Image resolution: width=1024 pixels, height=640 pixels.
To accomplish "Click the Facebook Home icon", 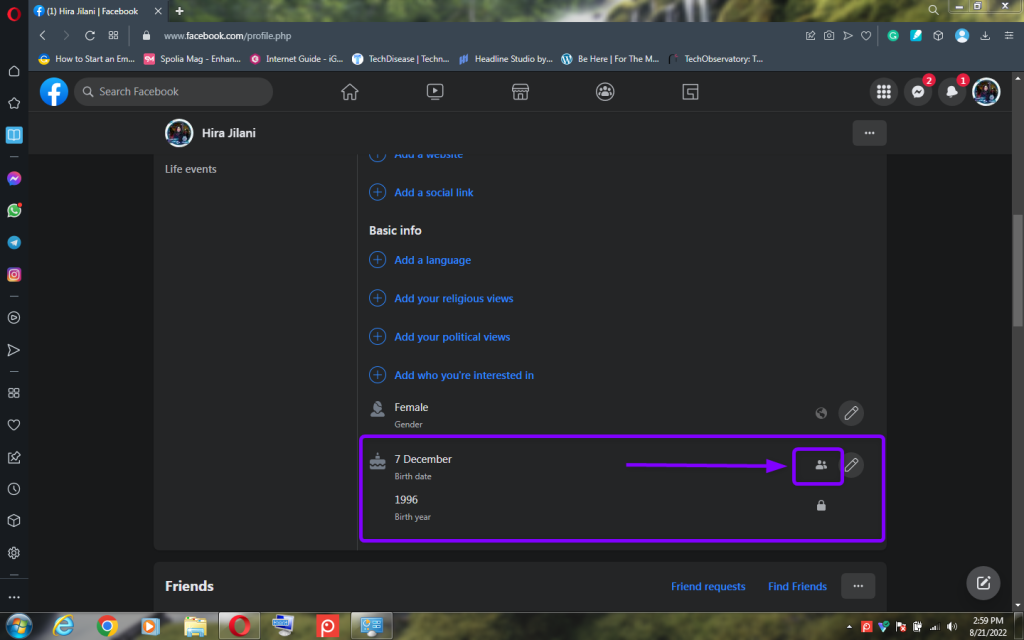I will click(349, 92).
